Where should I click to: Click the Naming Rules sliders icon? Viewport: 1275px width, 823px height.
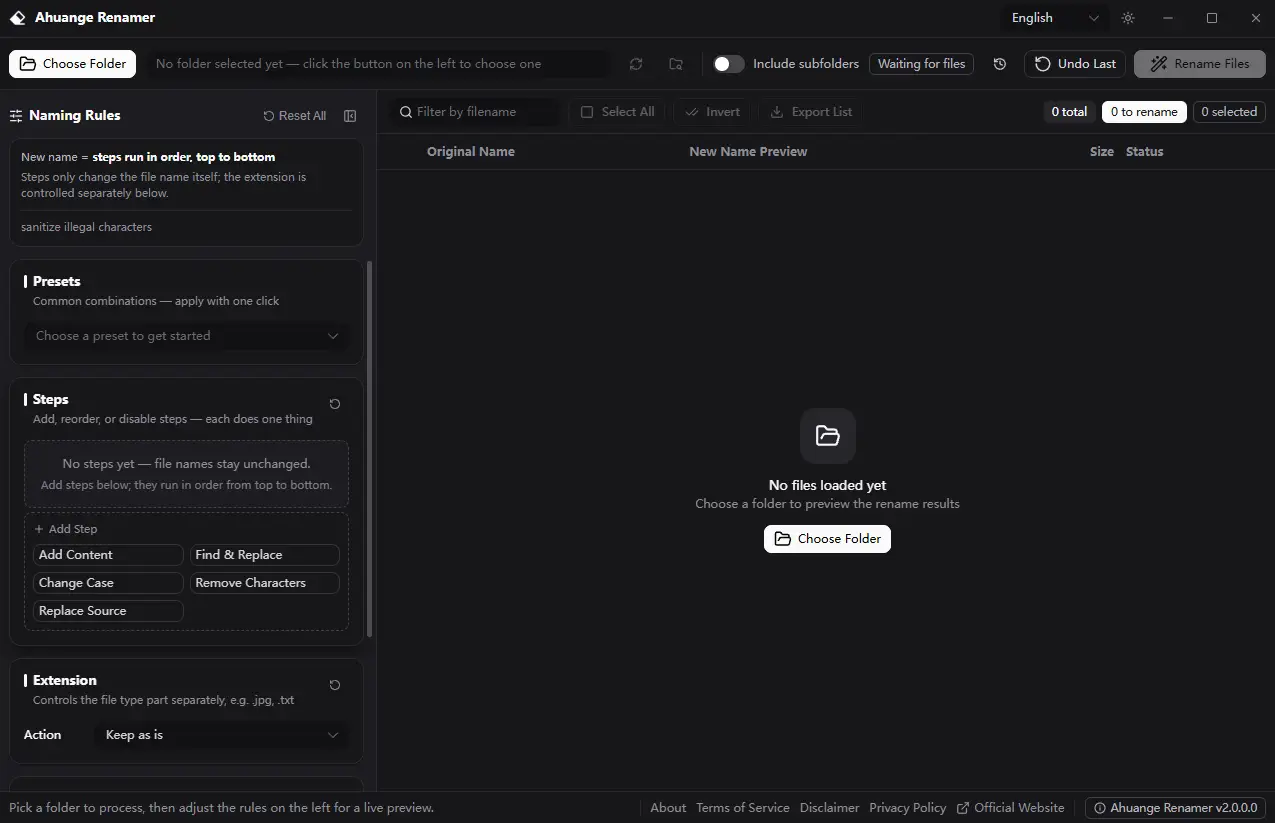(16, 116)
